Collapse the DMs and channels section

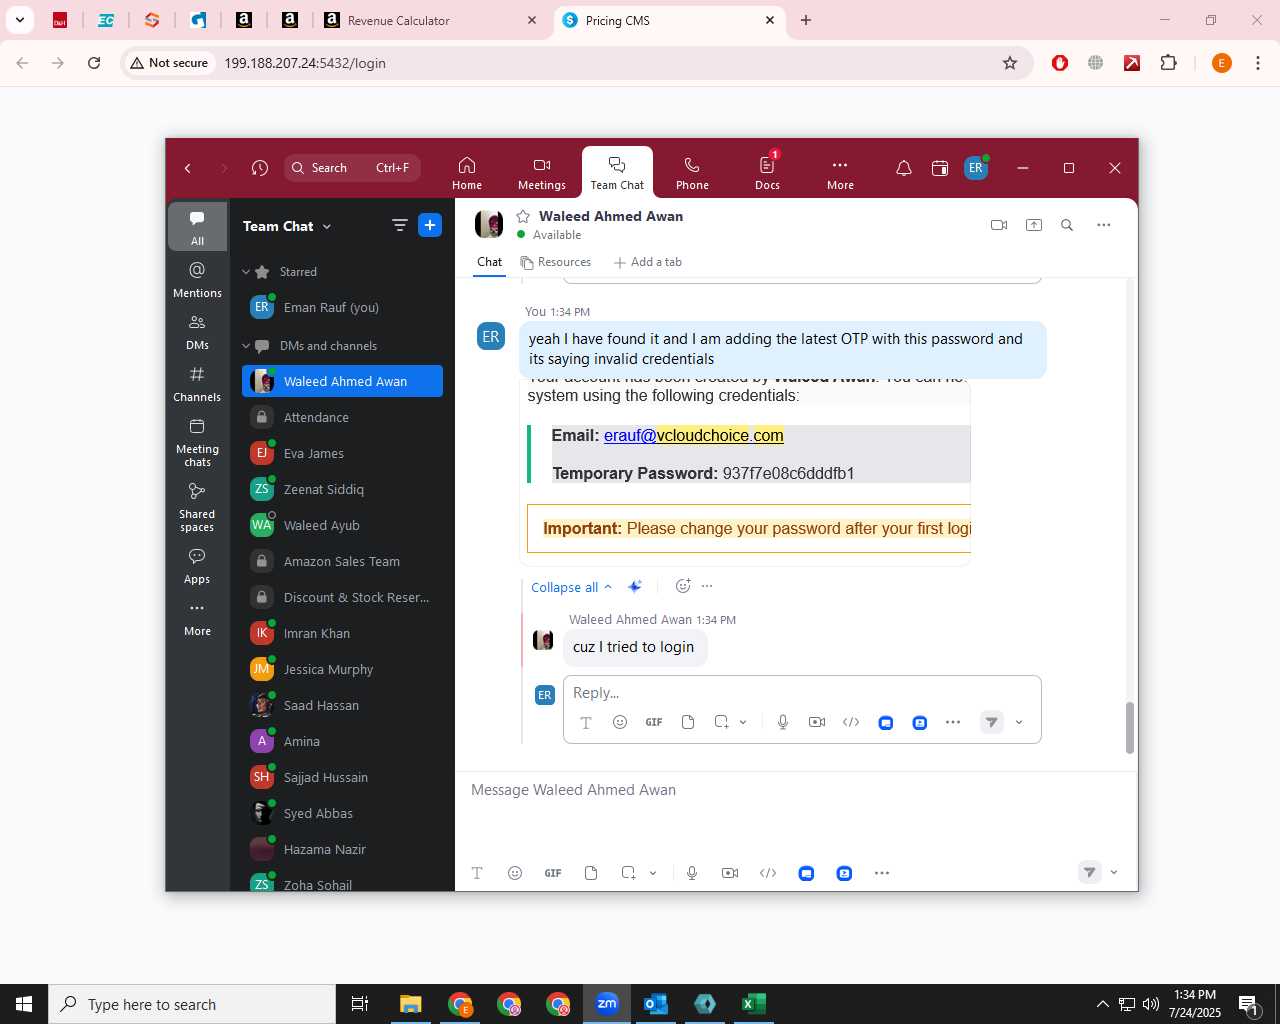(x=246, y=346)
